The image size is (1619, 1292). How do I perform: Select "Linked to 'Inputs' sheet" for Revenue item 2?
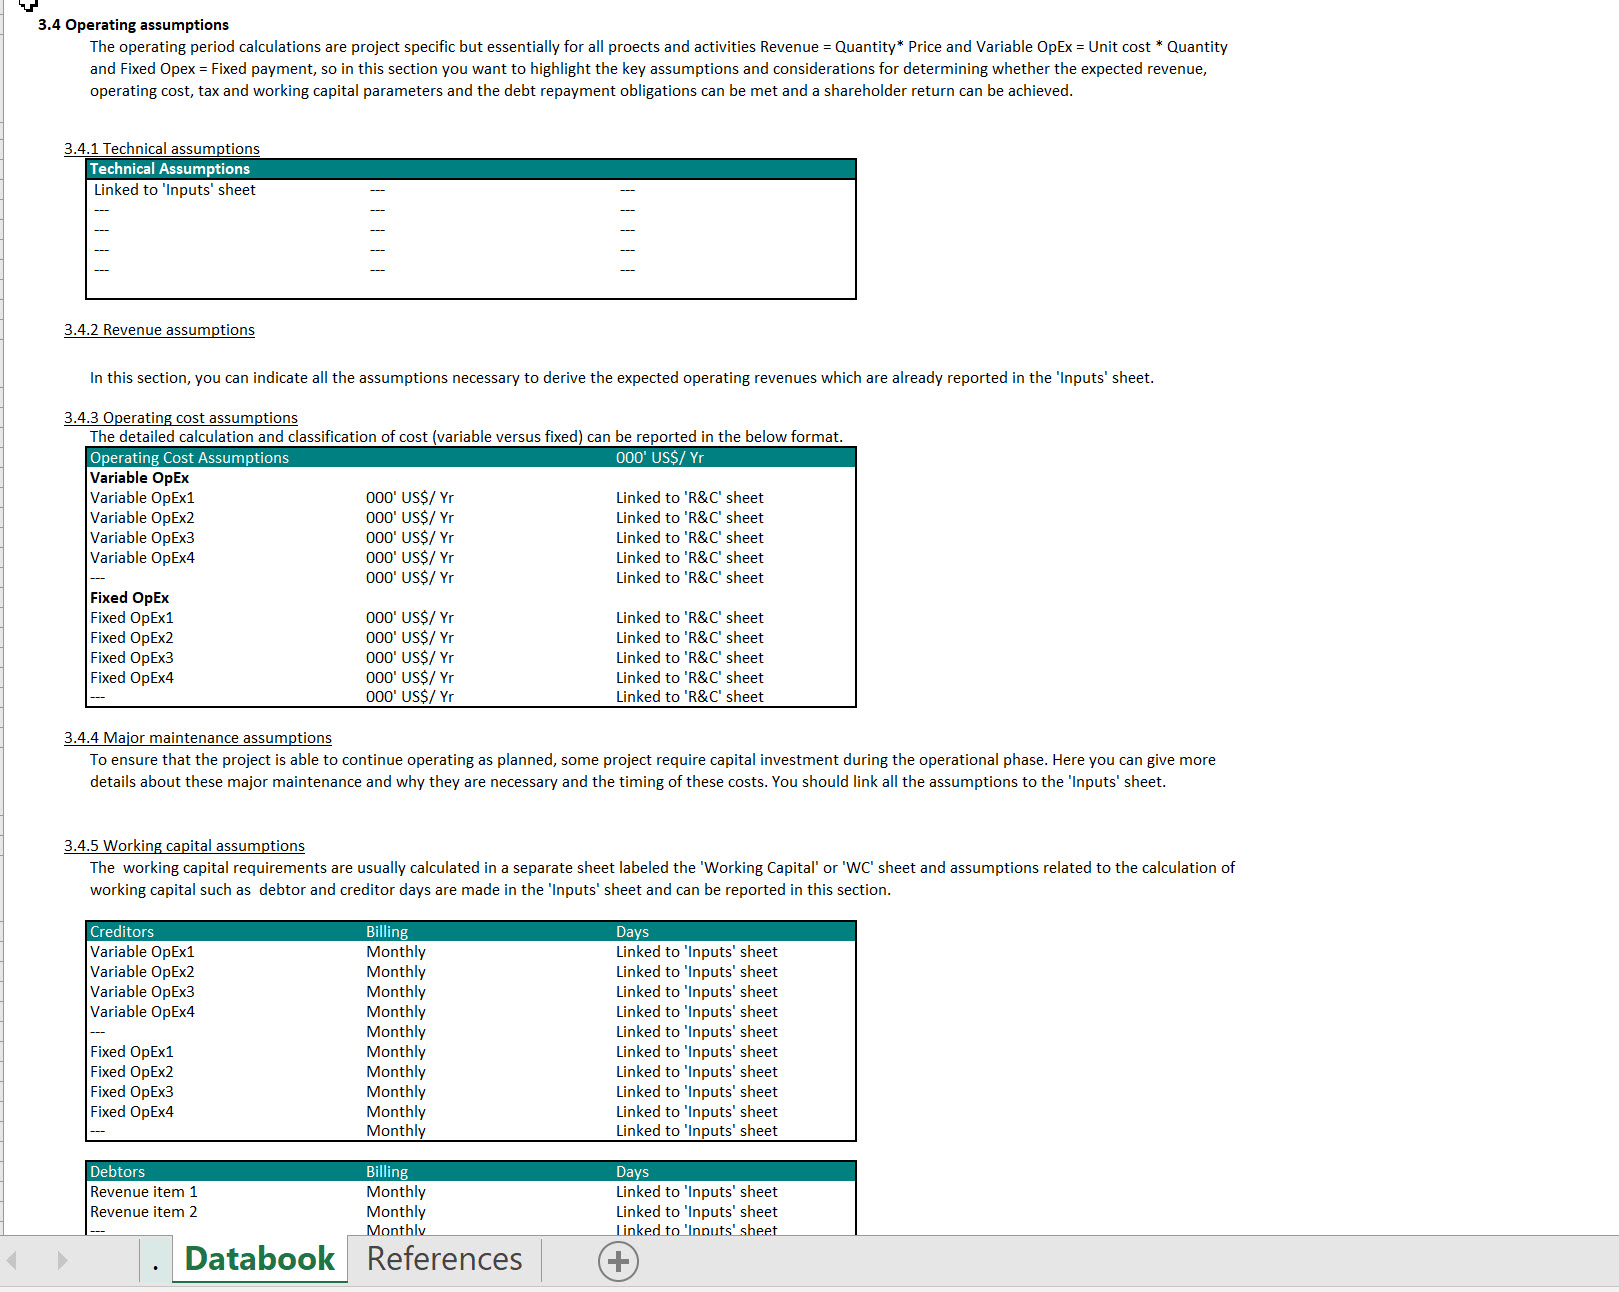[x=697, y=1212]
